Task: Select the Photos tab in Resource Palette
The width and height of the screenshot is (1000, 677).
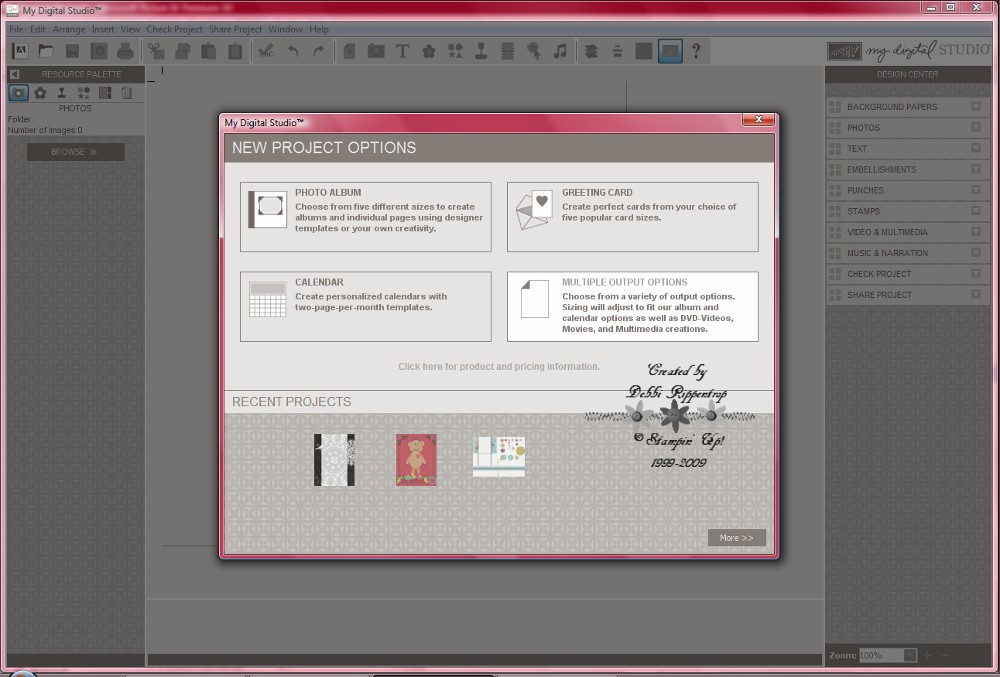Action: 18,93
